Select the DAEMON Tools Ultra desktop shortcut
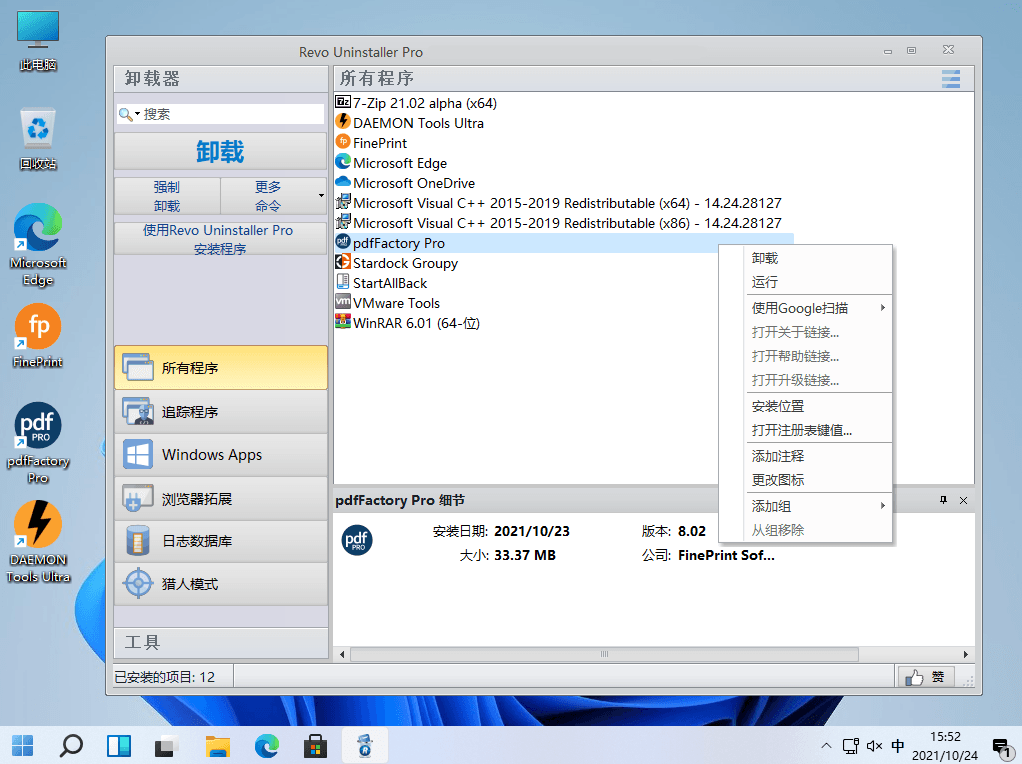This screenshot has width=1022, height=764. (38, 542)
